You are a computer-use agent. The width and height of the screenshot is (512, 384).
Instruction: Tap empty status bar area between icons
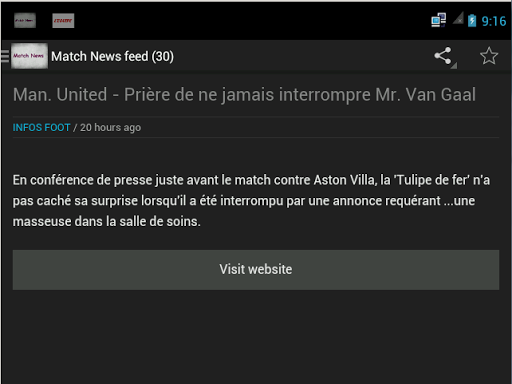coord(250,21)
